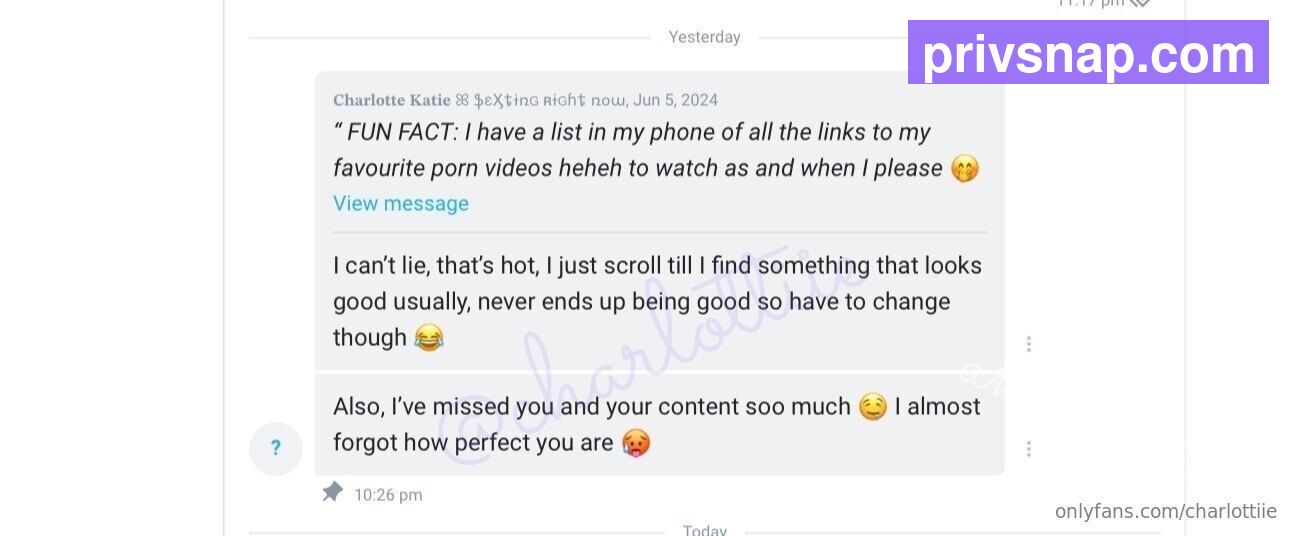This screenshot has width=1290, height=536.
Task: Open options menu beside the 'I can't lie' message
Action: (1028, 344)
